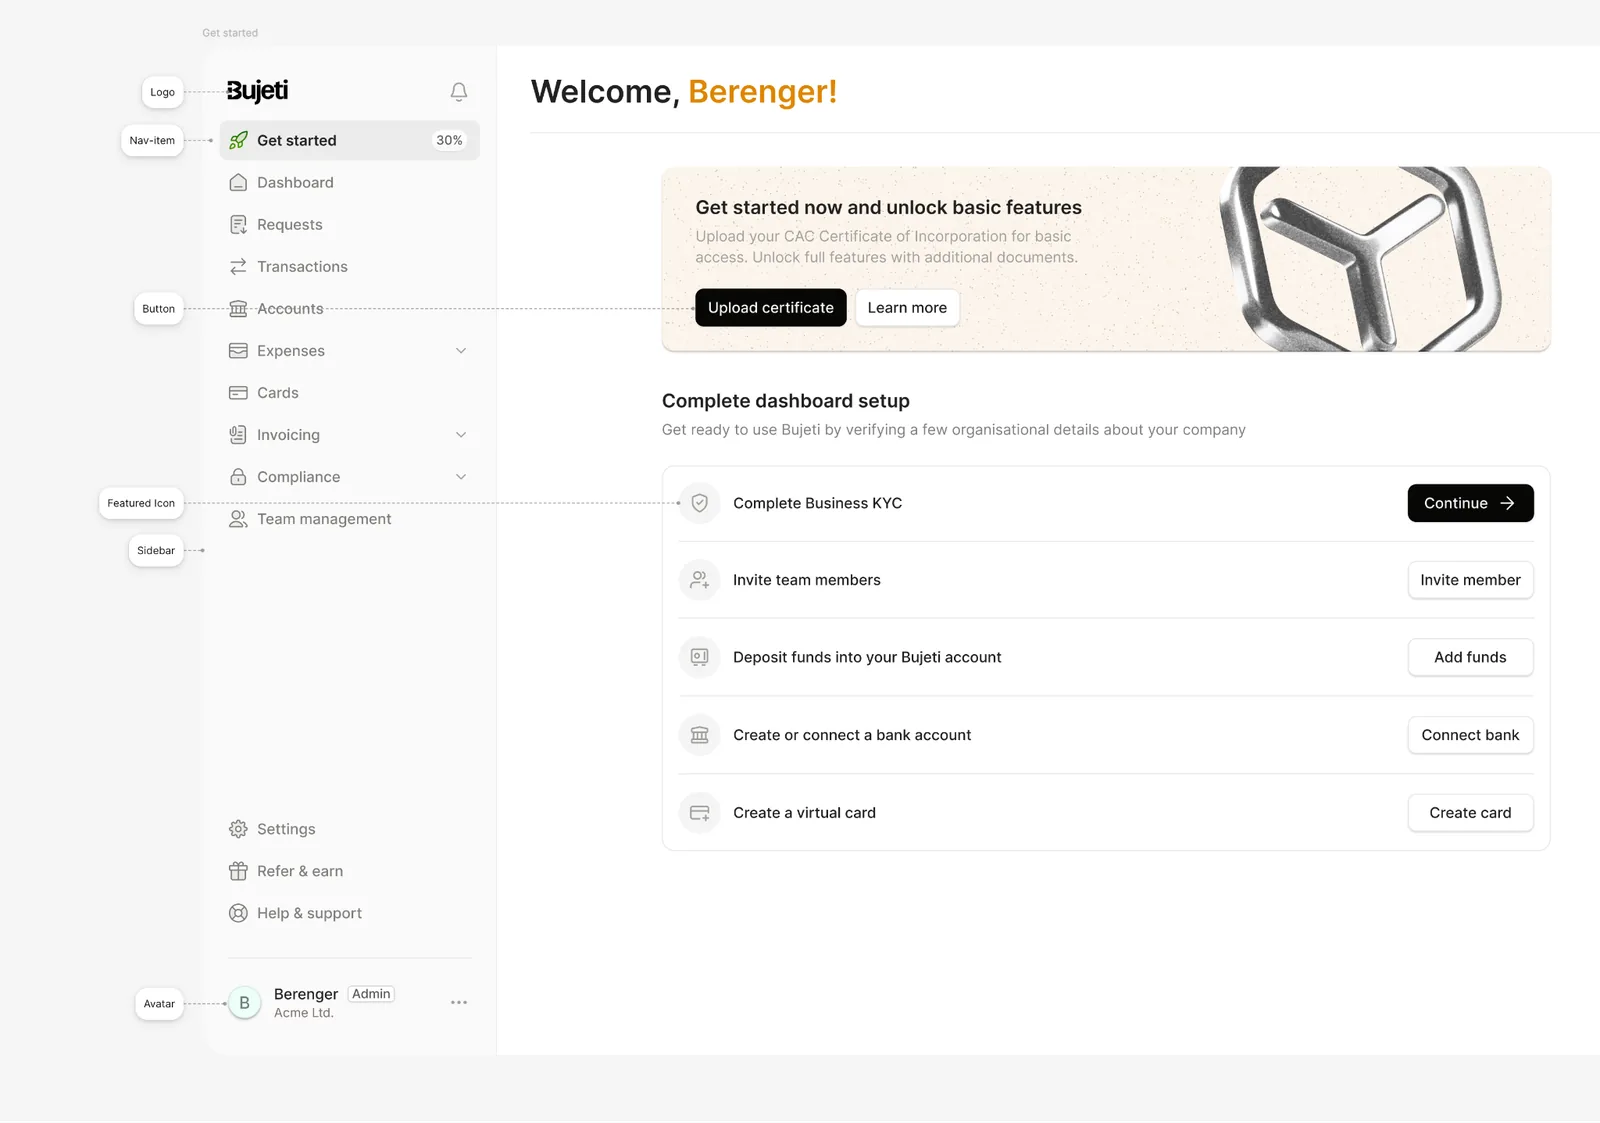The width and height of the screenshot is (1600, 1123).
Task: Click the Bujeti logo
Action: pyautogui.click(x=257, y=91)
